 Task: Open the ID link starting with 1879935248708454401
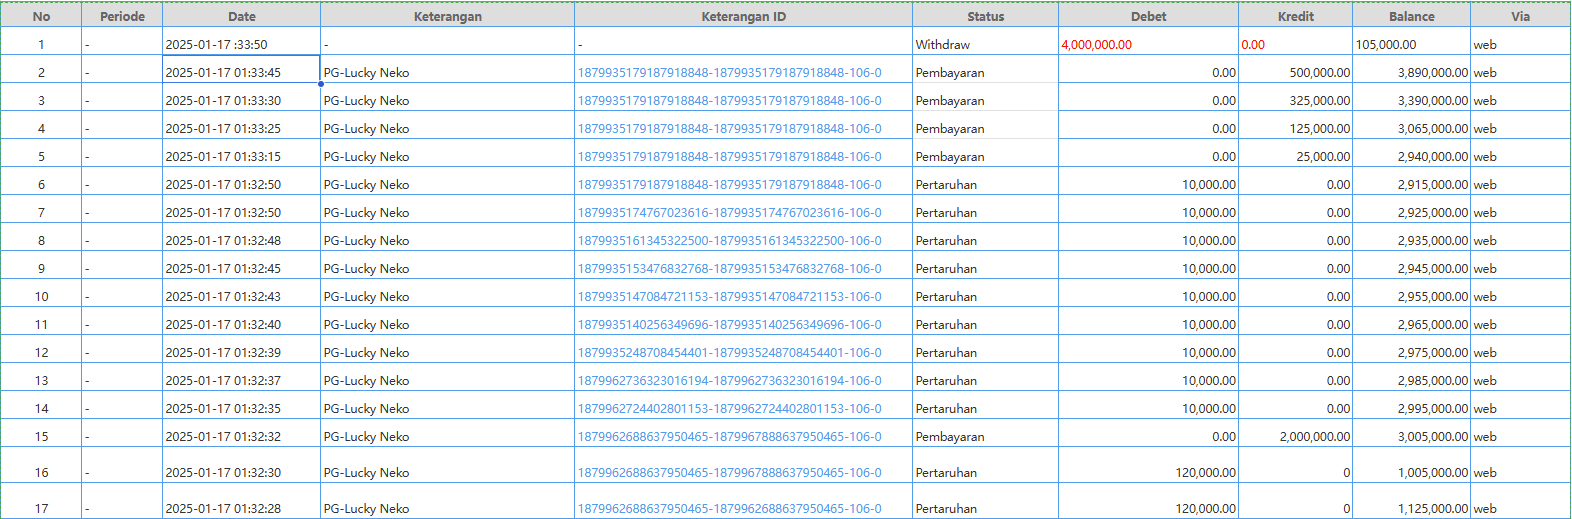(729, 353)
